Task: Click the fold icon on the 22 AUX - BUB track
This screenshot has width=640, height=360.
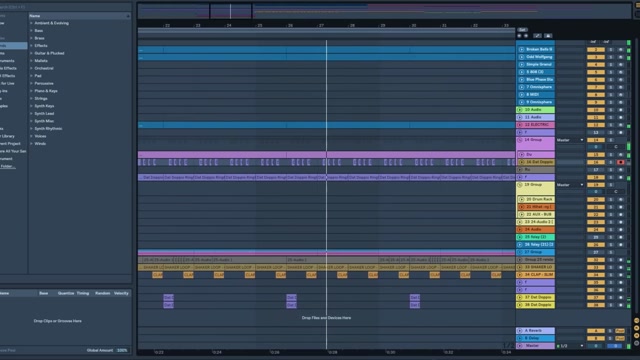Action: point(521,215)
